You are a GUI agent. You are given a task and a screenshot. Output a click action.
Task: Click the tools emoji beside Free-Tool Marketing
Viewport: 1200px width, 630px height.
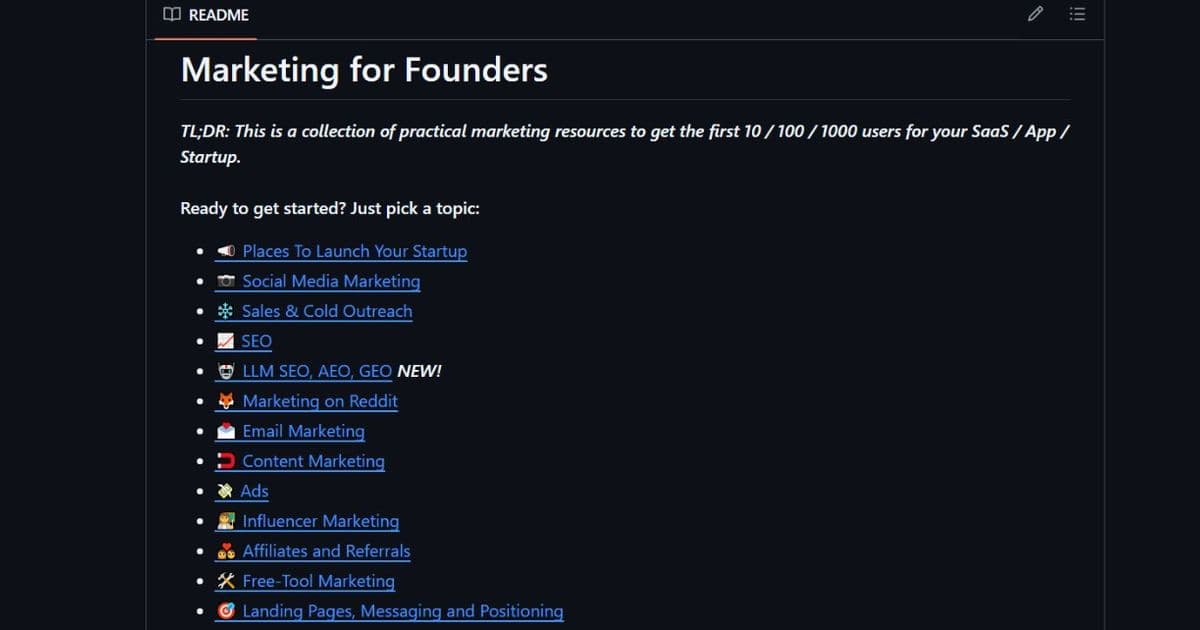click(x=225, y=581)
